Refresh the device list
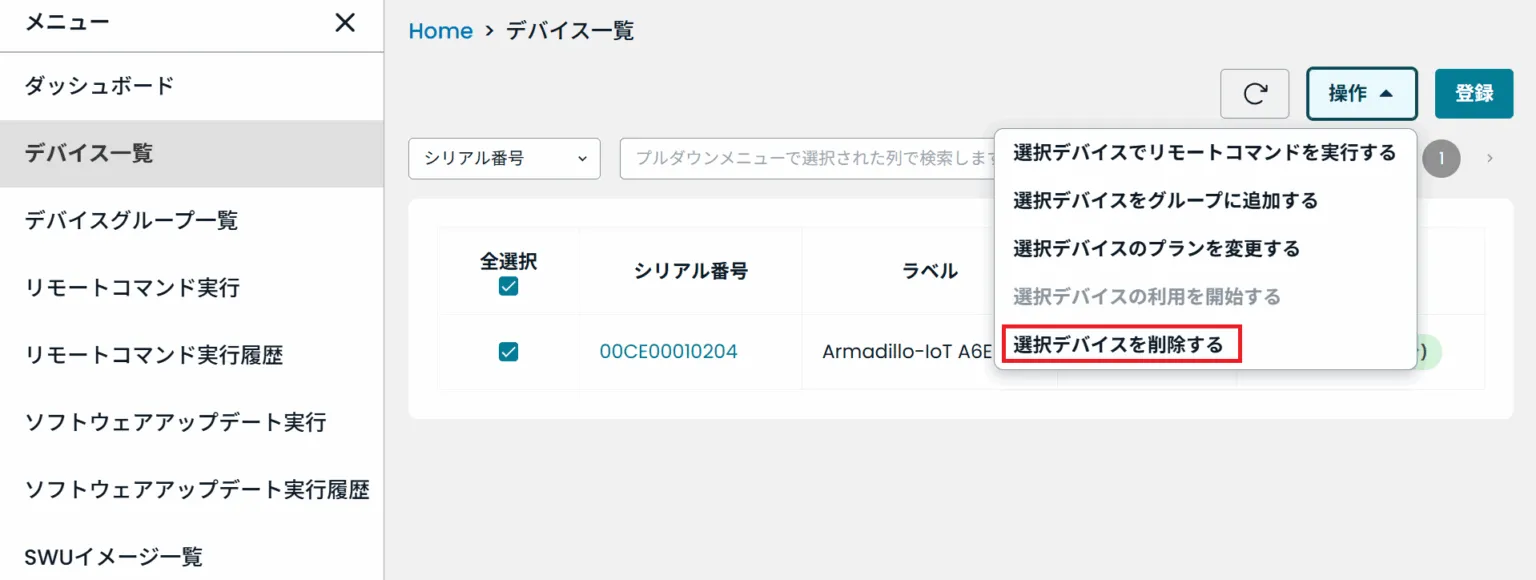This screenshot has width=1536, height=580. tap(1254, 93)
